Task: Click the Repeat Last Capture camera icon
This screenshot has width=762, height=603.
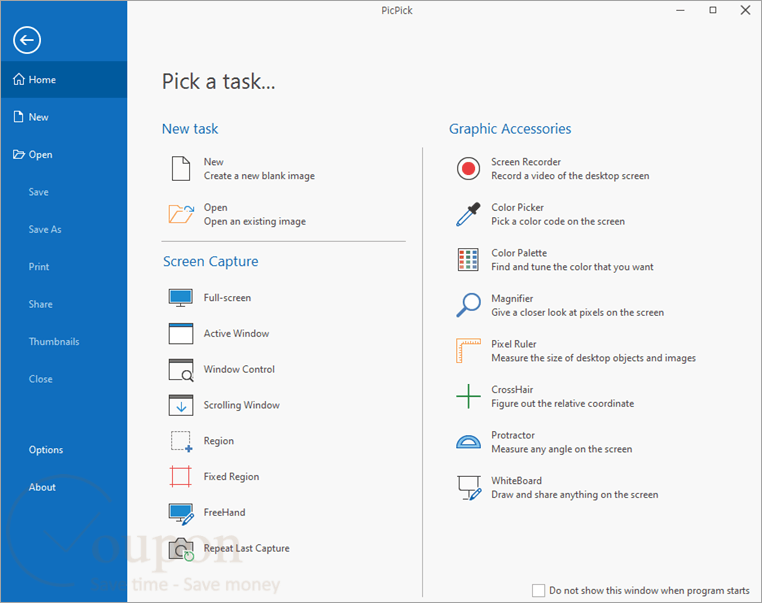Action: click(x=181, y=549)
